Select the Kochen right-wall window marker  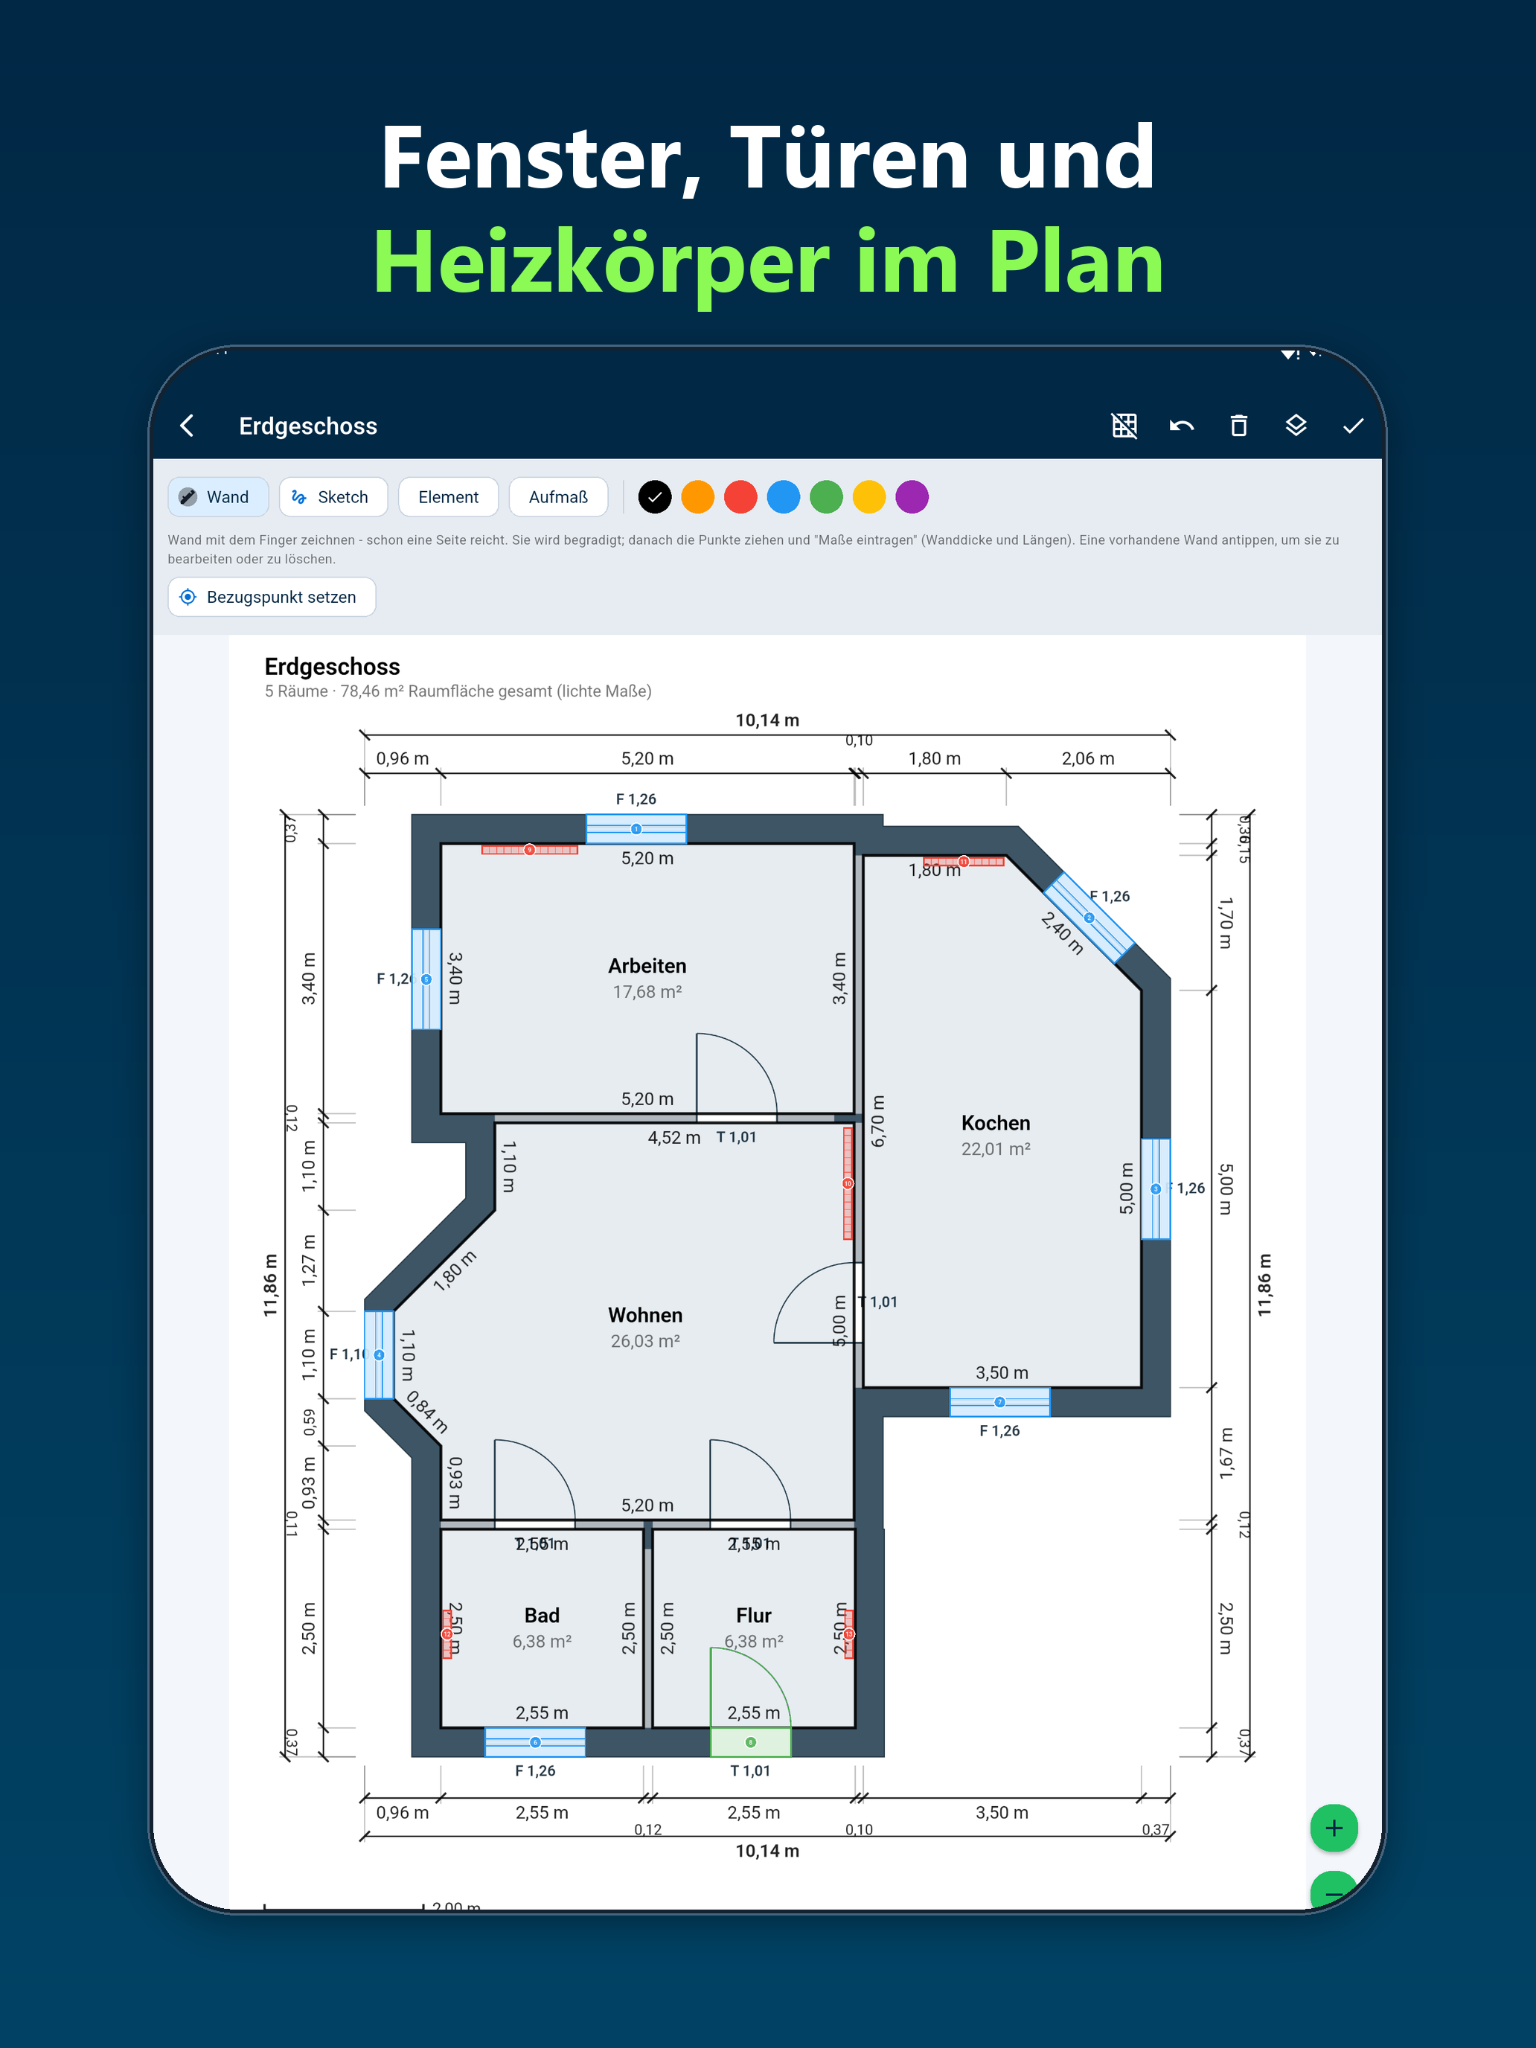(x=1156, y=1189)
